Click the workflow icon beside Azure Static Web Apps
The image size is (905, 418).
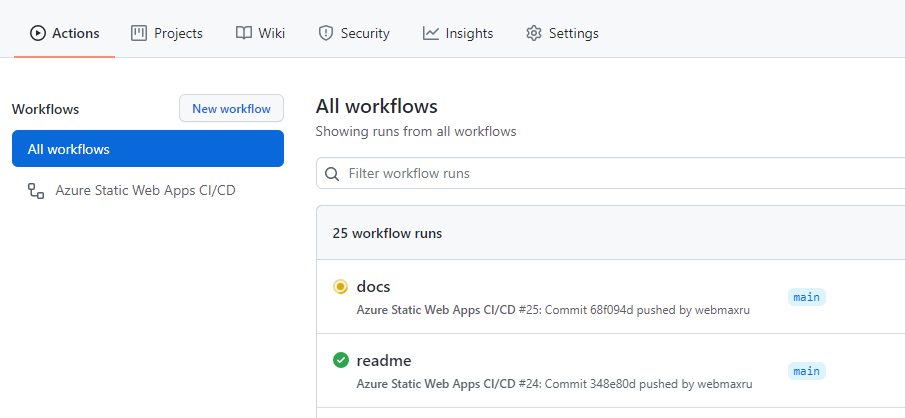pyautogui.click(x=36, y=191)
